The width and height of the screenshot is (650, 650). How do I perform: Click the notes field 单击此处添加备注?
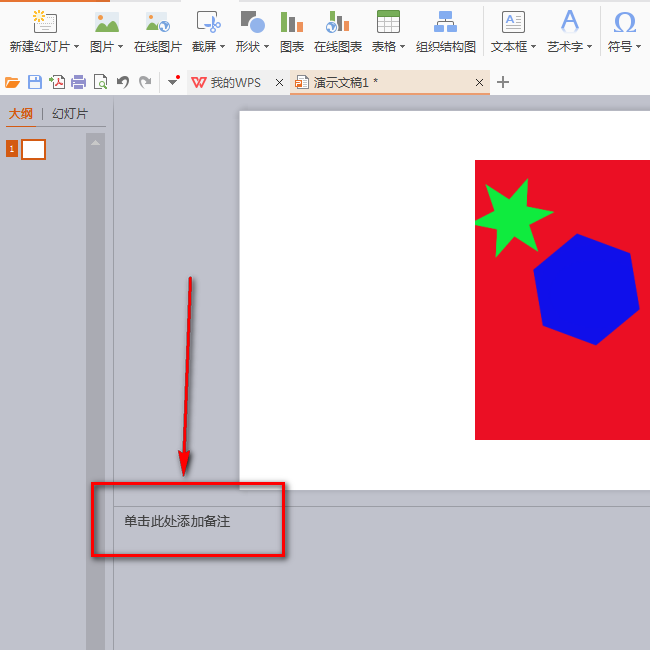click(x=177, y=521)
